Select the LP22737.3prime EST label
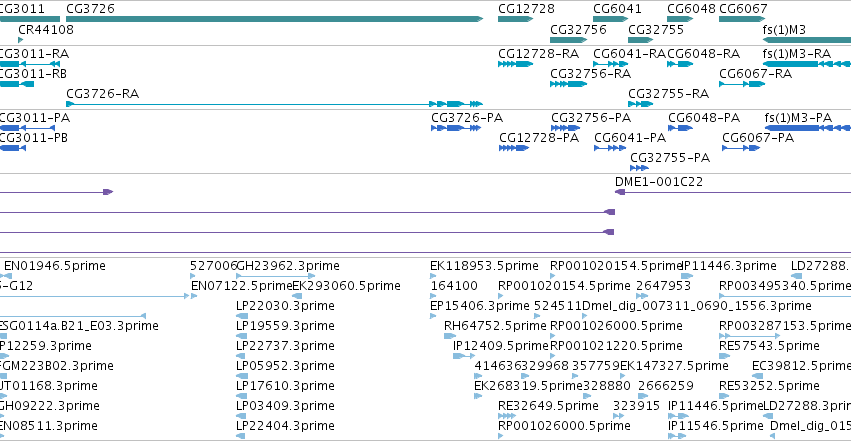This screenshot has height=441, width=851. (285, 346)
